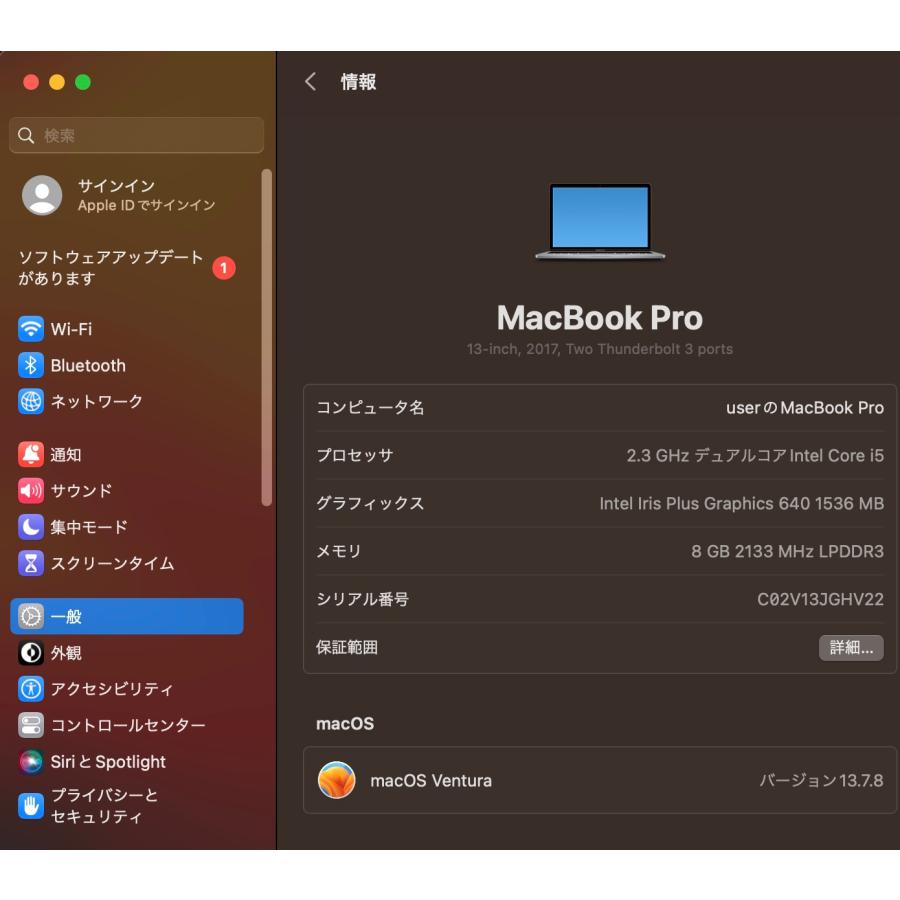The image size is (900, 900).
Task: Click the Apple ID avatar icon
Action: 42,195
